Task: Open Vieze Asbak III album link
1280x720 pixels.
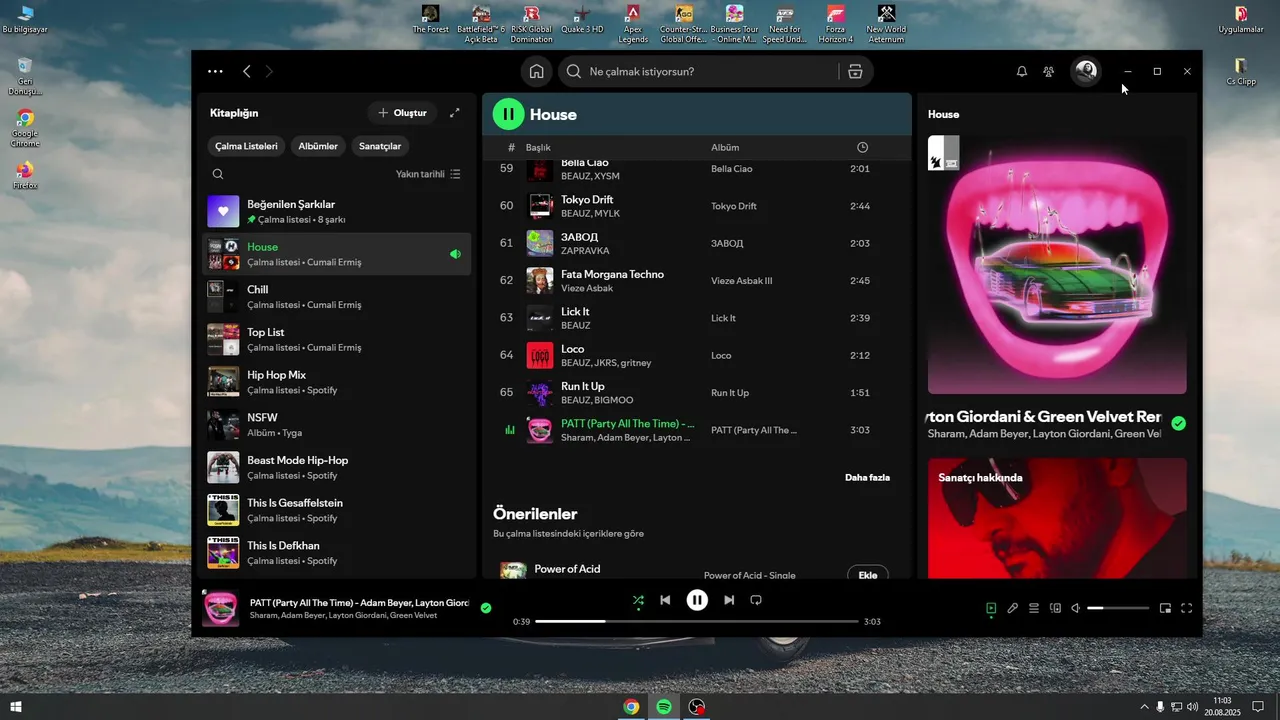Action: click(742, 281)
